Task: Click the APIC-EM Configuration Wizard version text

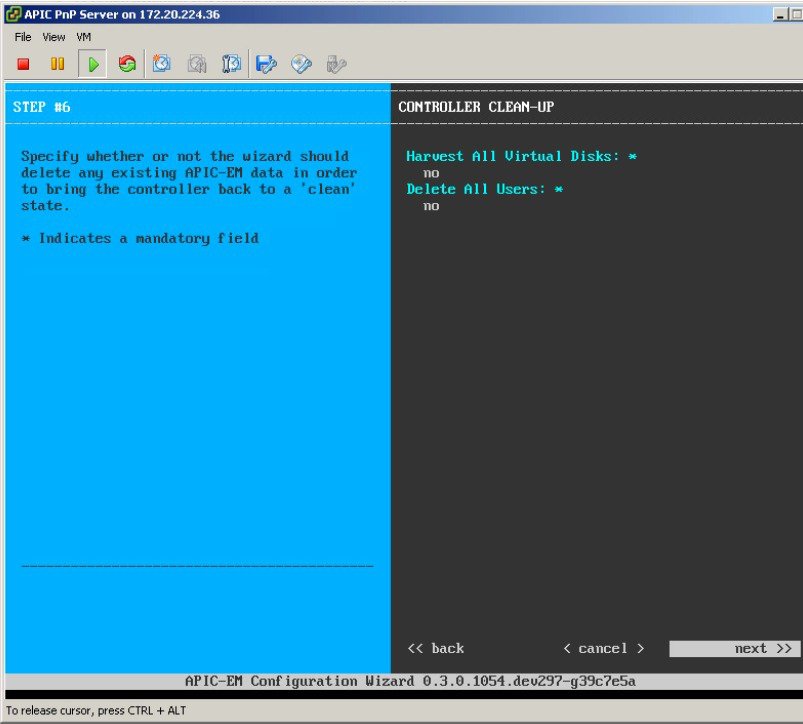Action: click(410, 681)
